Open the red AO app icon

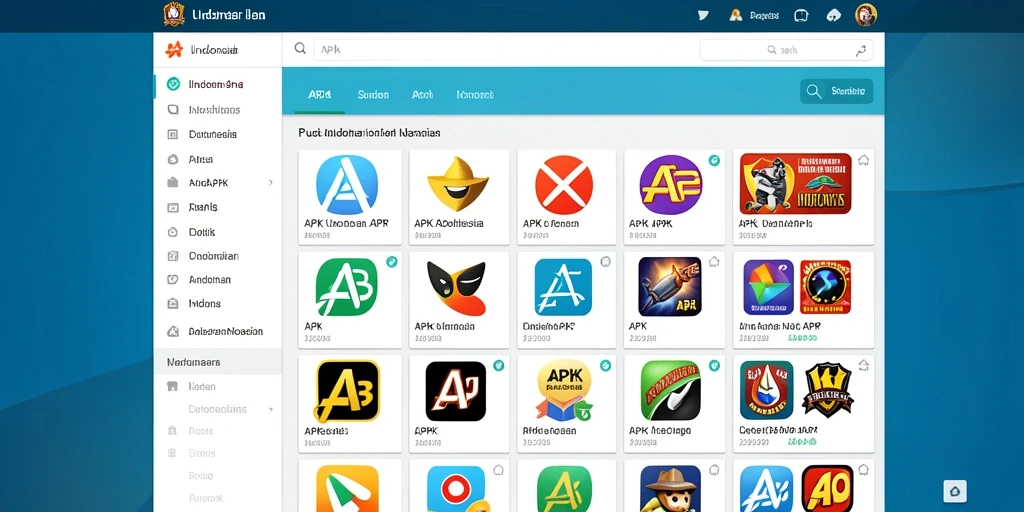click(x=827, y=488)
